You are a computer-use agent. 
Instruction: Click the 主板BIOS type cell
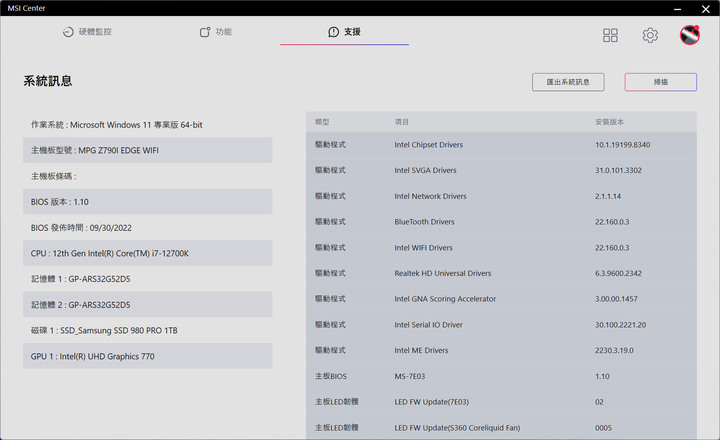[331, 376]
